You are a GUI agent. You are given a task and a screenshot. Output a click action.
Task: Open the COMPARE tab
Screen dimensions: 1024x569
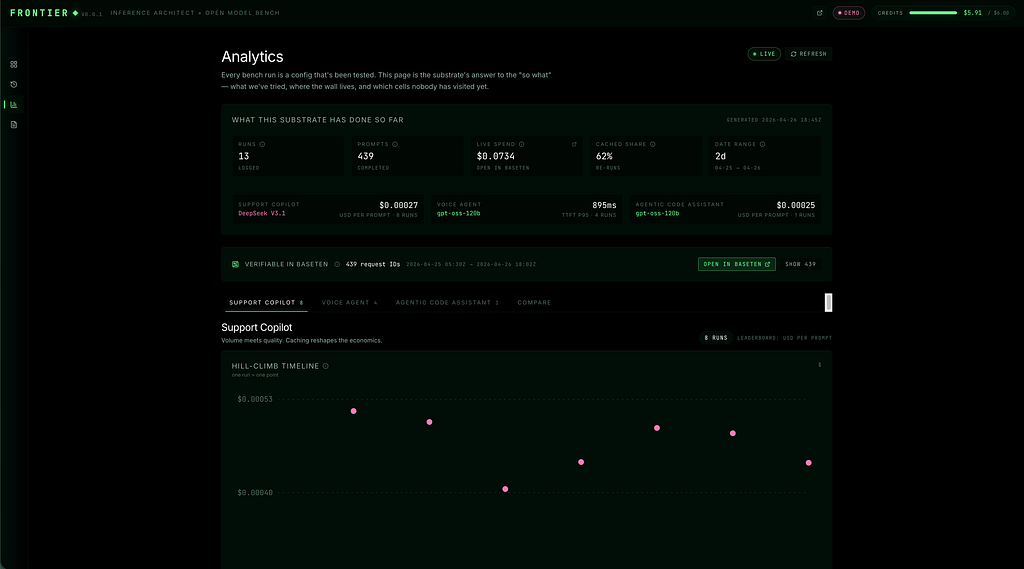click(x=534, y=302)
